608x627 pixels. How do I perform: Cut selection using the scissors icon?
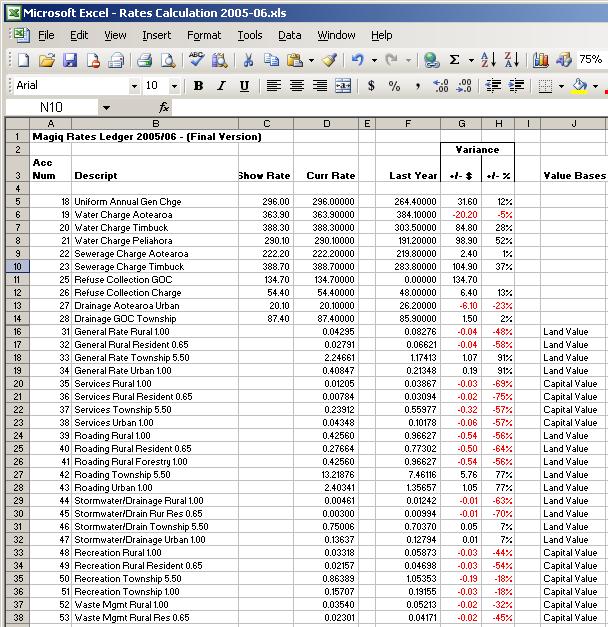coord(248,61)
